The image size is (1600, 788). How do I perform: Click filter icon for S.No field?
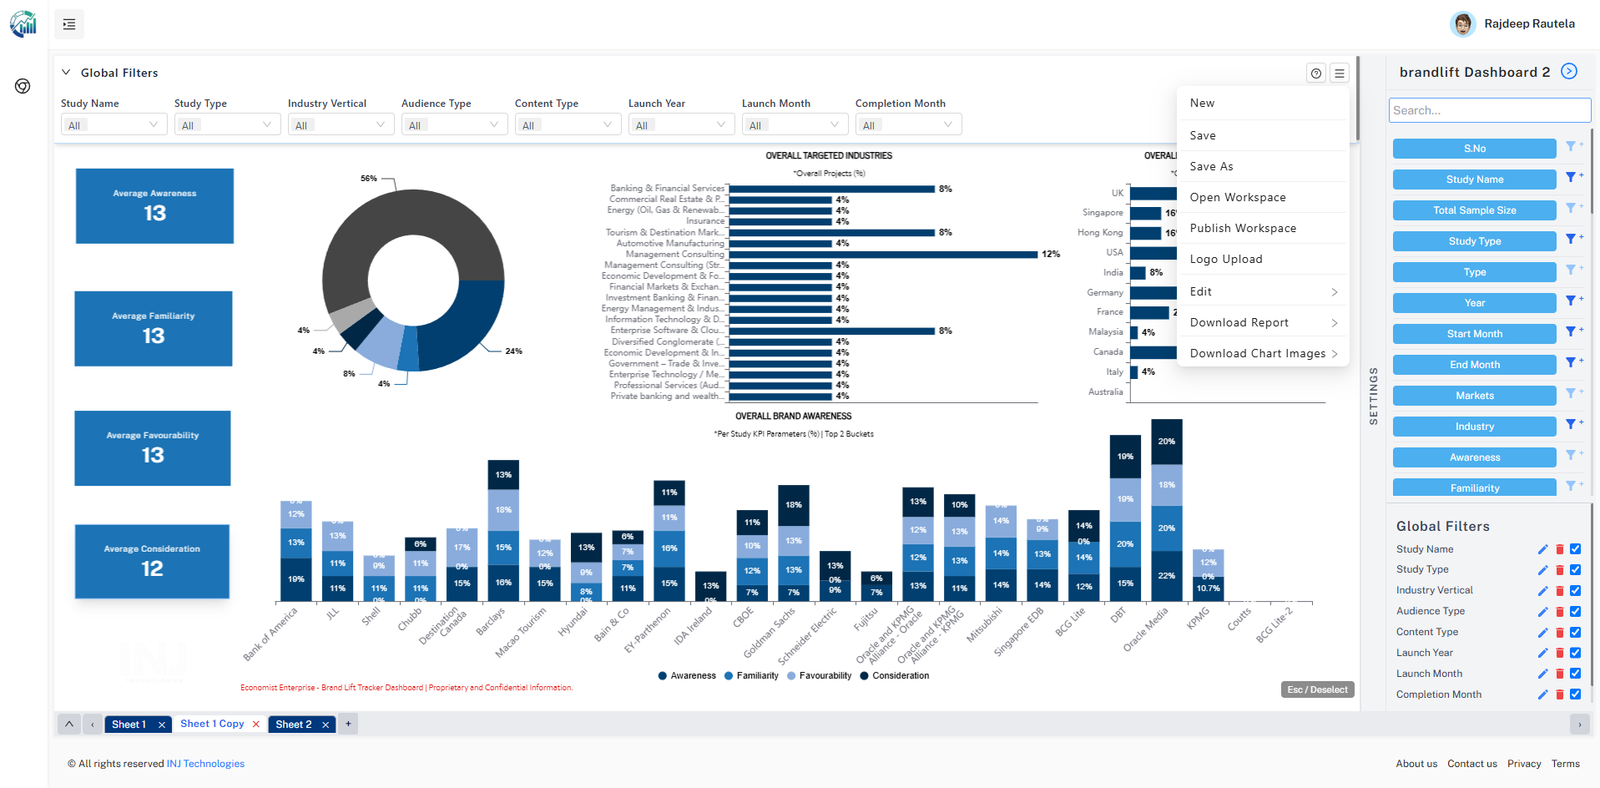1572,147
